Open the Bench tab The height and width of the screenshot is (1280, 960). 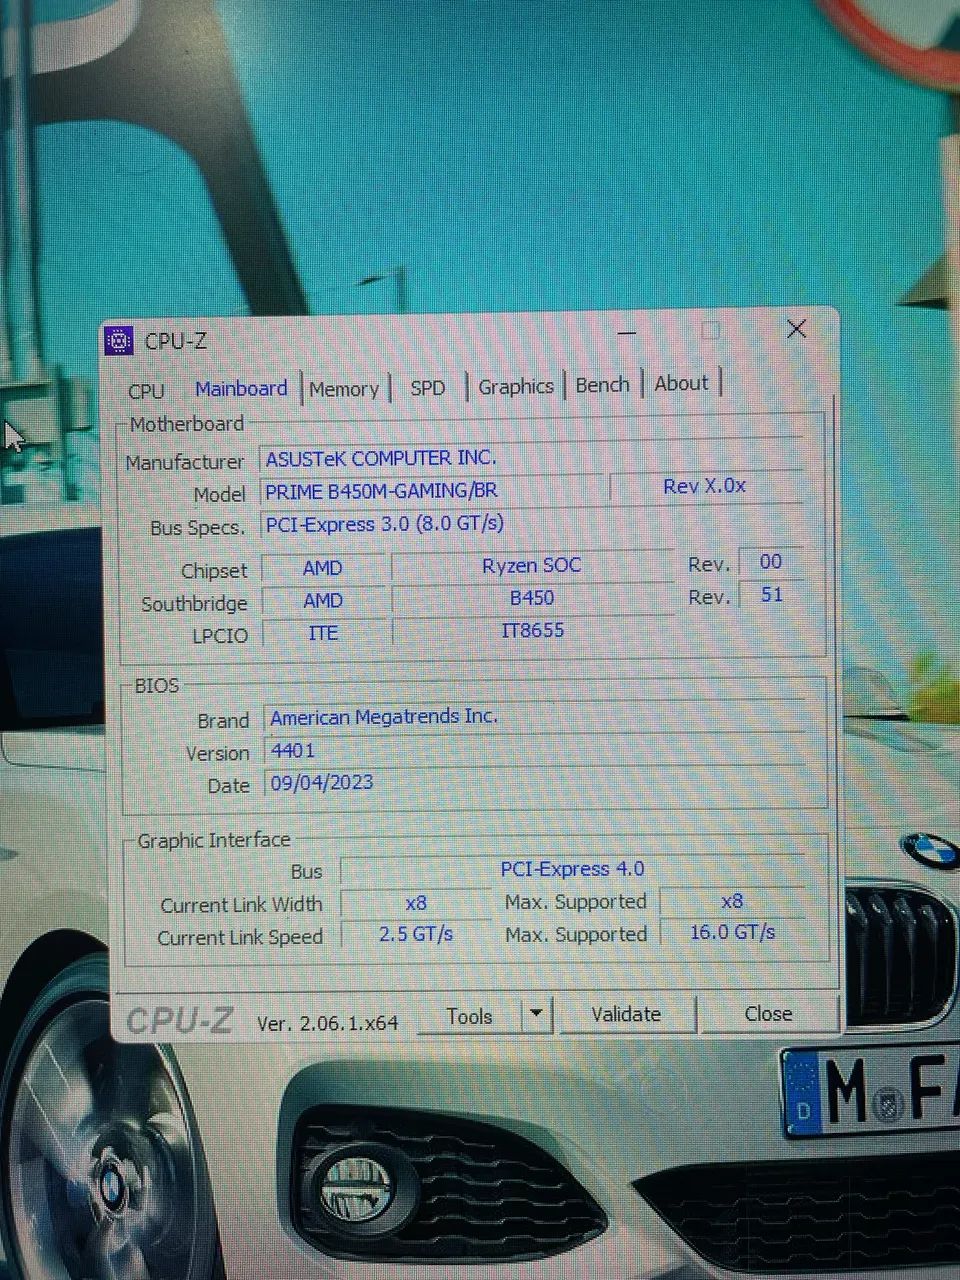(603, 385)
